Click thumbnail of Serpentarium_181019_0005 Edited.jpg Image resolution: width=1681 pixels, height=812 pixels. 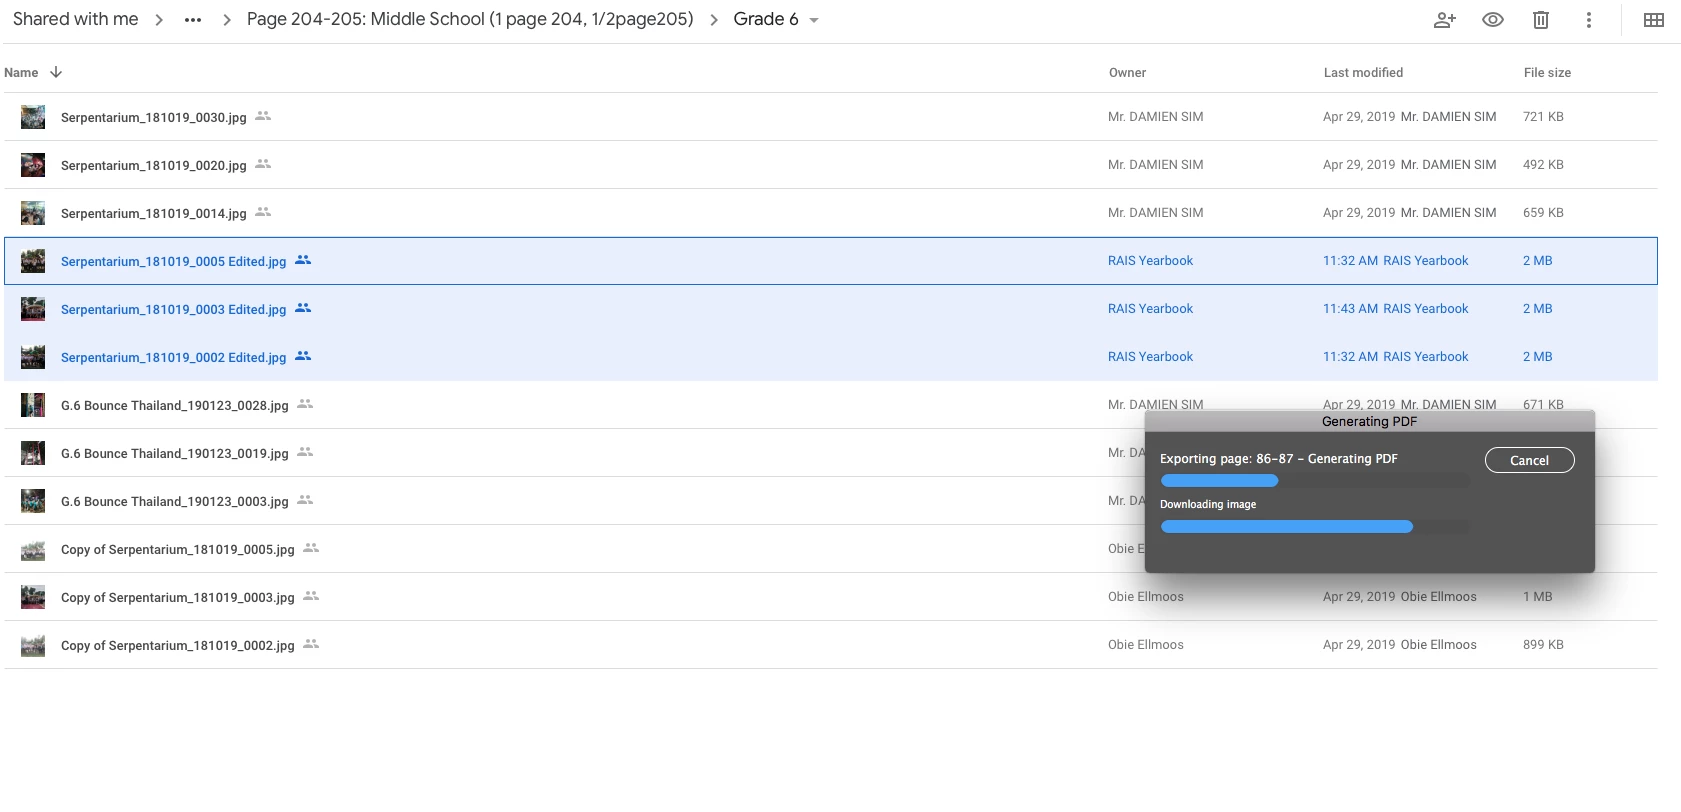pyautogui.click(x=33, y=261)
